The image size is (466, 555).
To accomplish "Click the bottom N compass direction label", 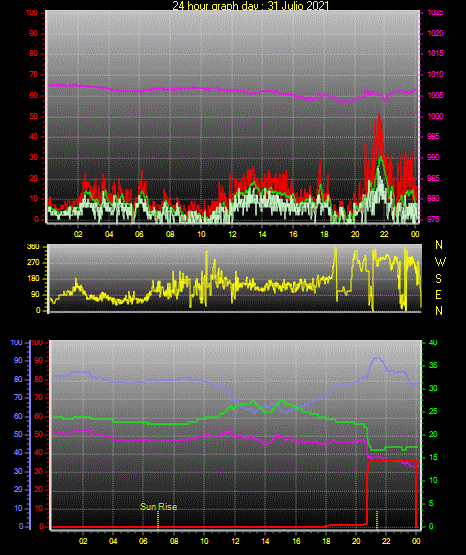I will coord(439,311).
